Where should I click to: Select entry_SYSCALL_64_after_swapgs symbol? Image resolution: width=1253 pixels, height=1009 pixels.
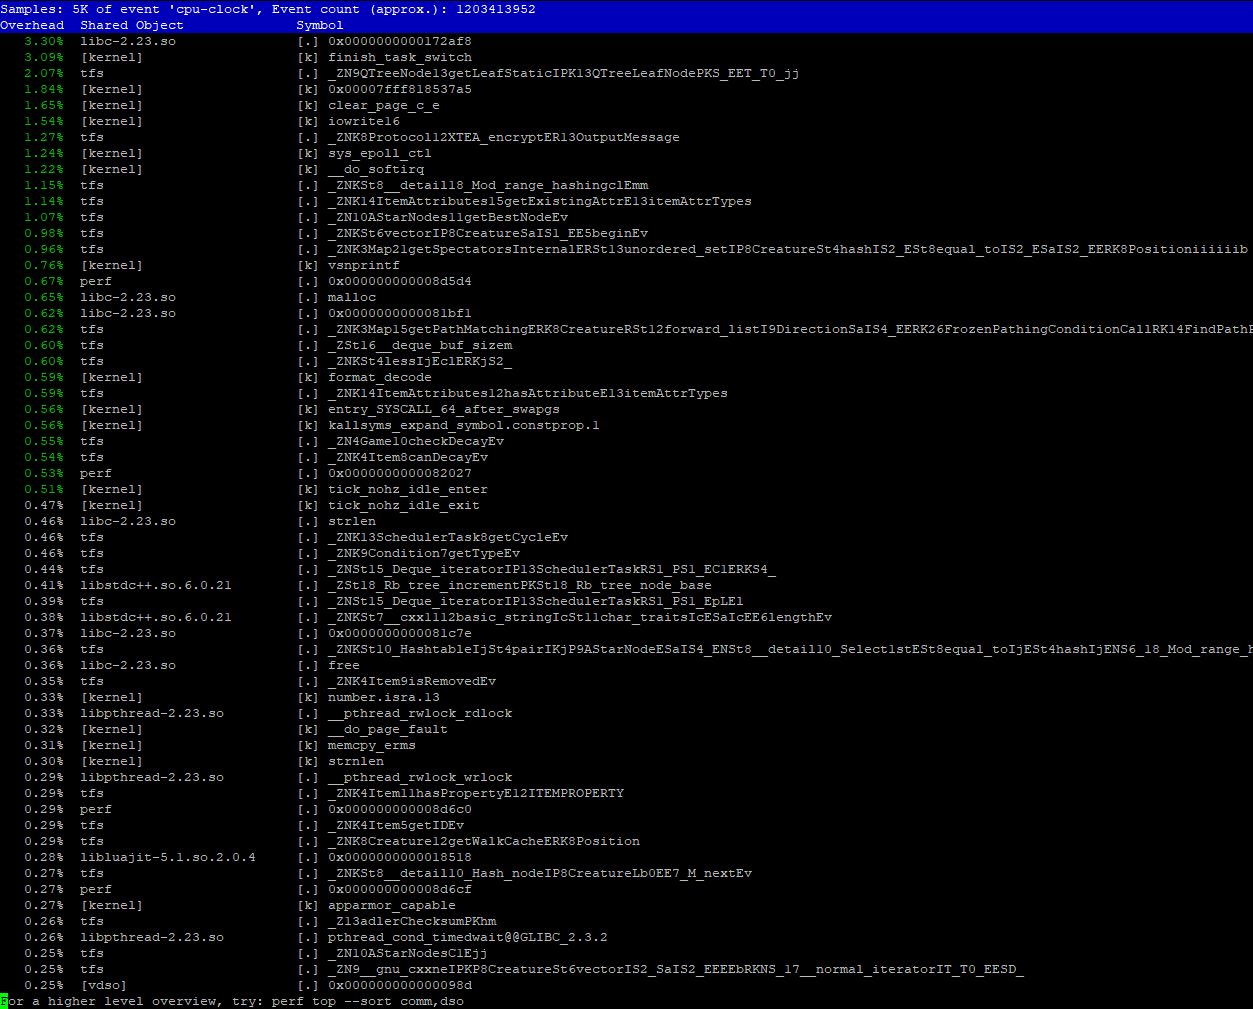444,409
